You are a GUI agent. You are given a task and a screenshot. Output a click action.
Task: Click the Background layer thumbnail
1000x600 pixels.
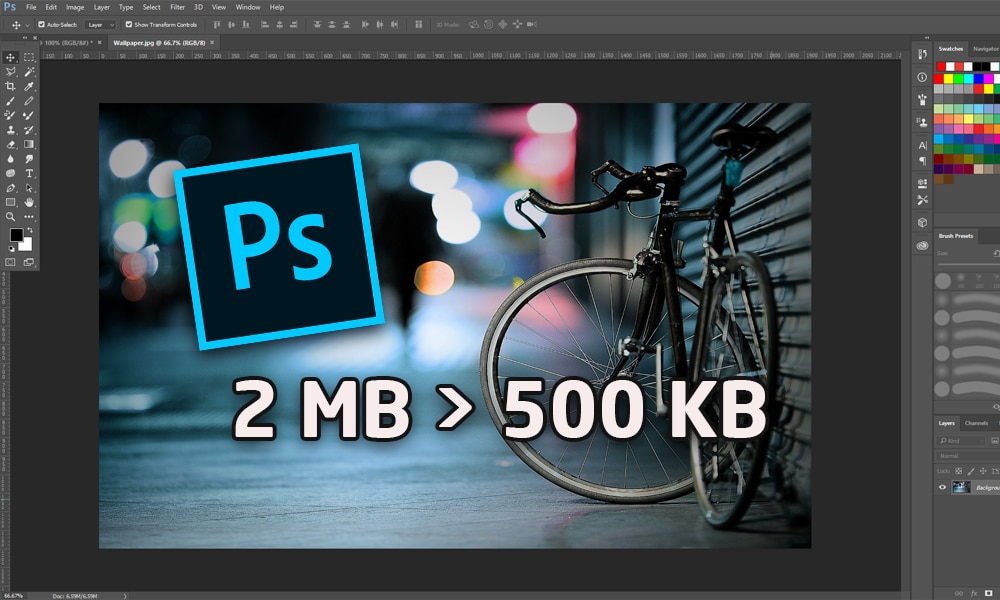point(961,488)
